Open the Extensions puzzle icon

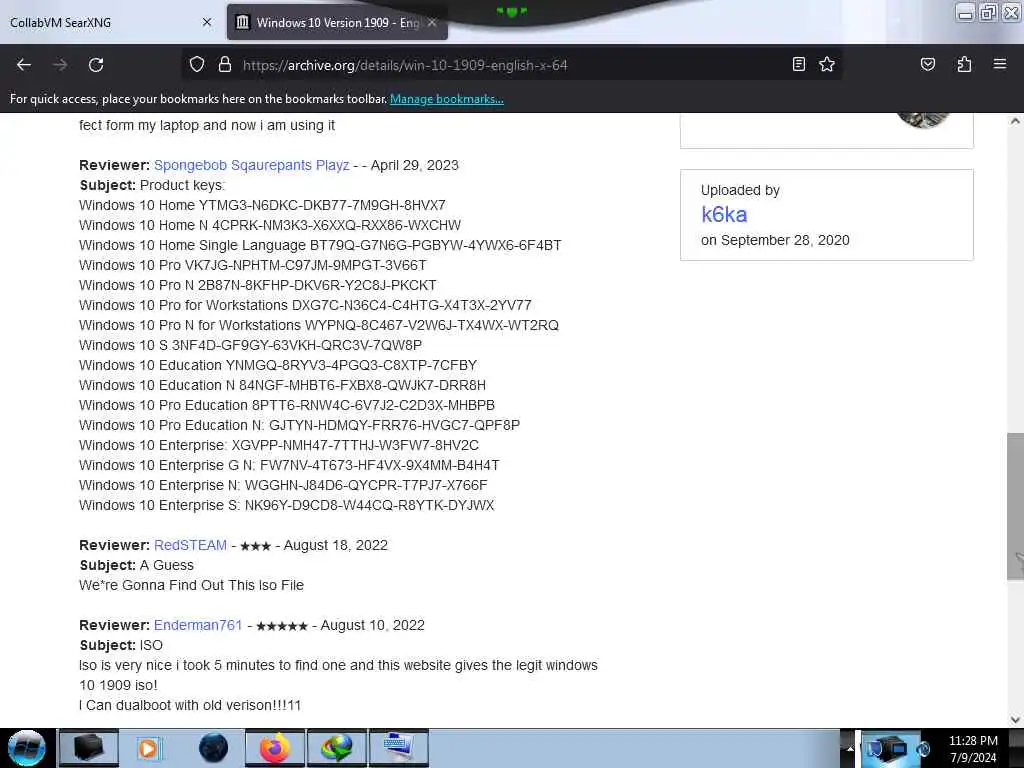click(964, 64)
